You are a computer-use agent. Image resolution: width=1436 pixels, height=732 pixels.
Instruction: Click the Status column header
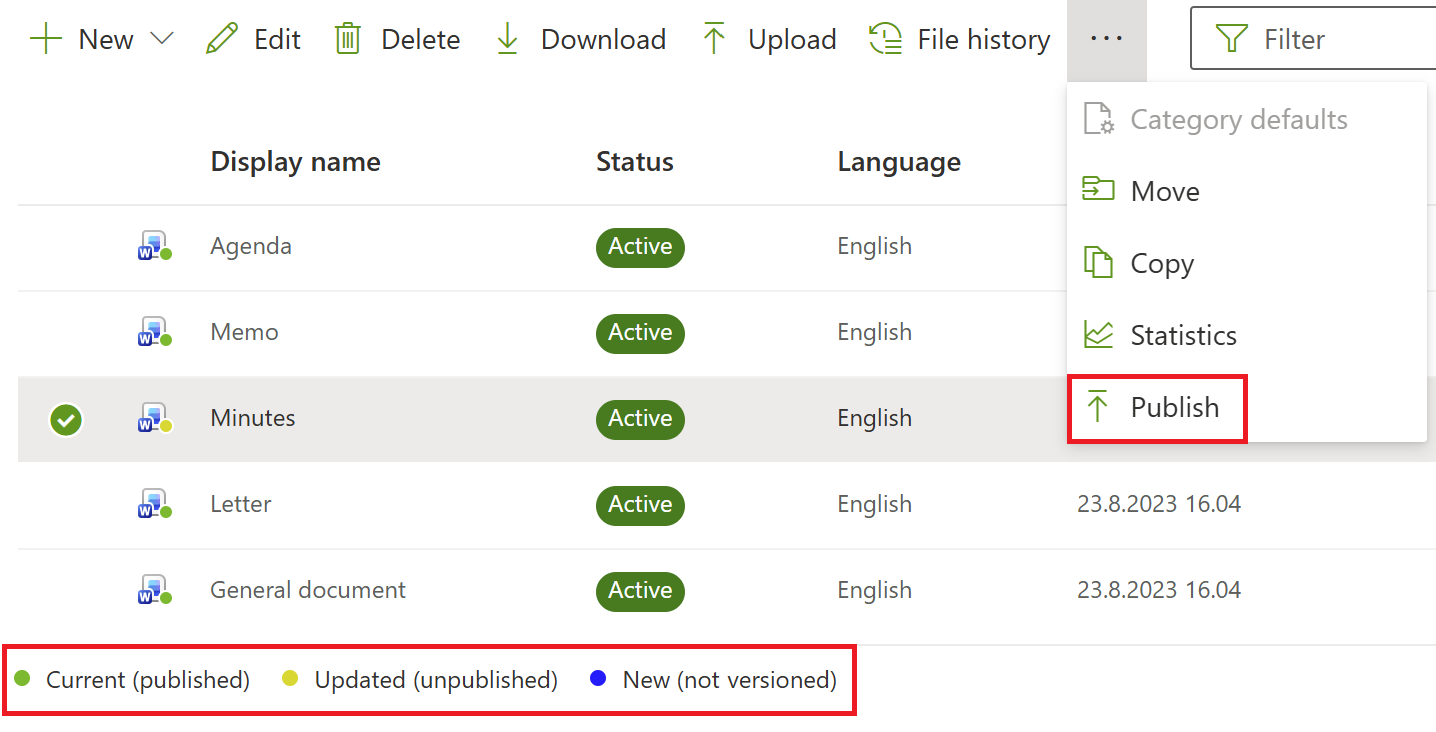(634, 162)
